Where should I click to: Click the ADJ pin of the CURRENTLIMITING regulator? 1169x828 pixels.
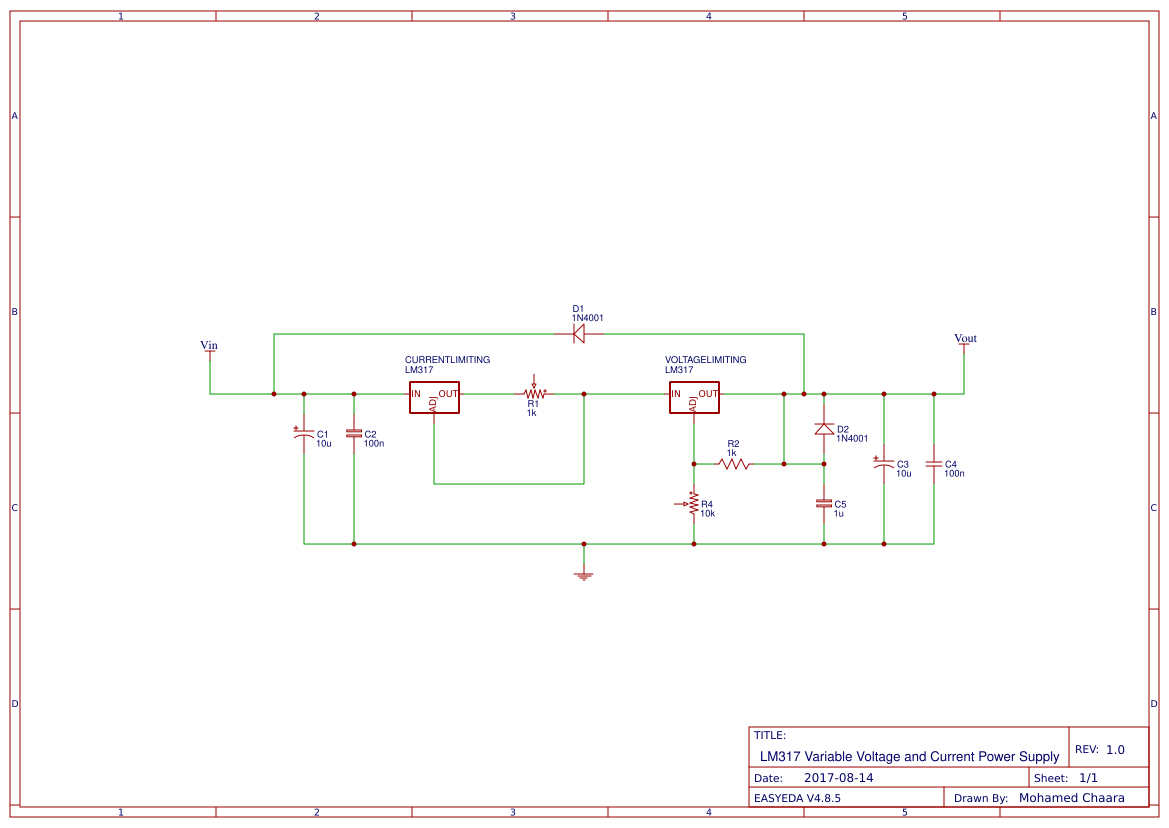pyautogui.click(x=433, y=404)
